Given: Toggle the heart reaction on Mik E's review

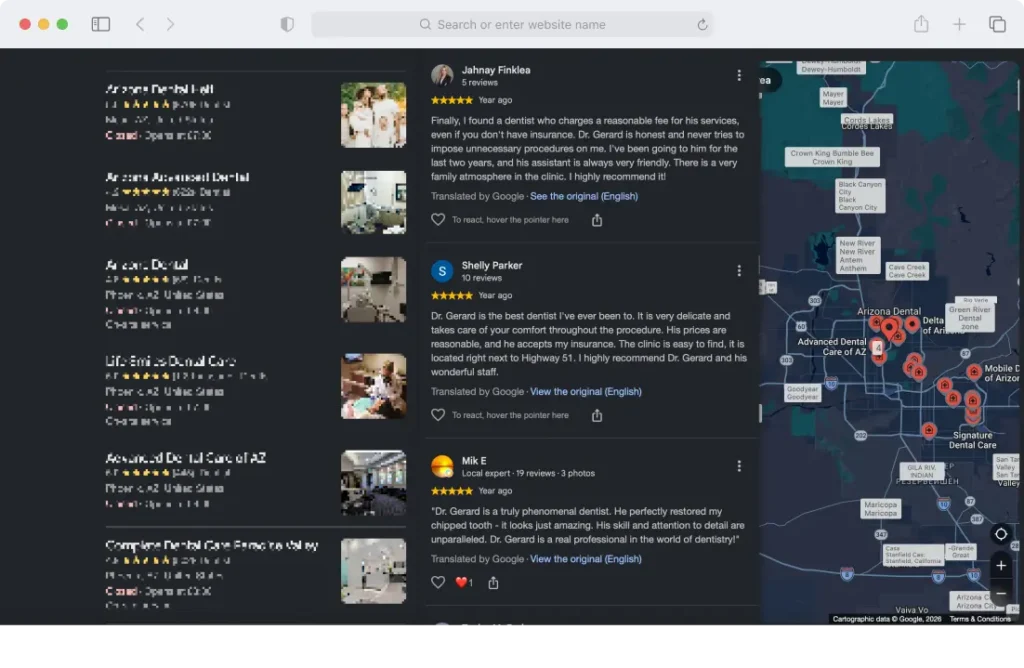Looking at the screenshot, I should point(438,582).
